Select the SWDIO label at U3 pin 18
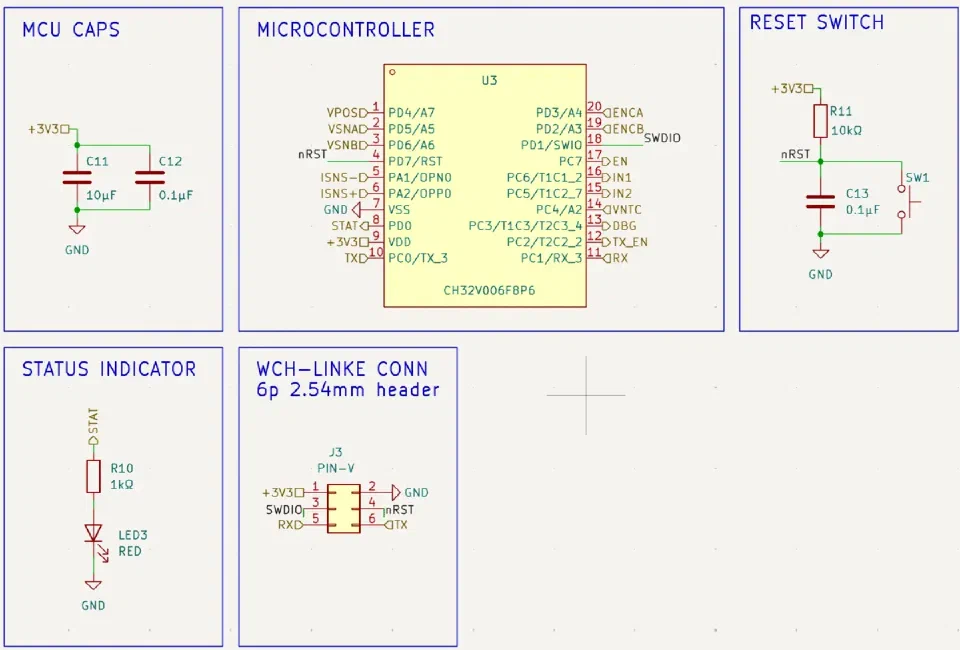Screen dimensions: 960x650 [x=662, y=138]
